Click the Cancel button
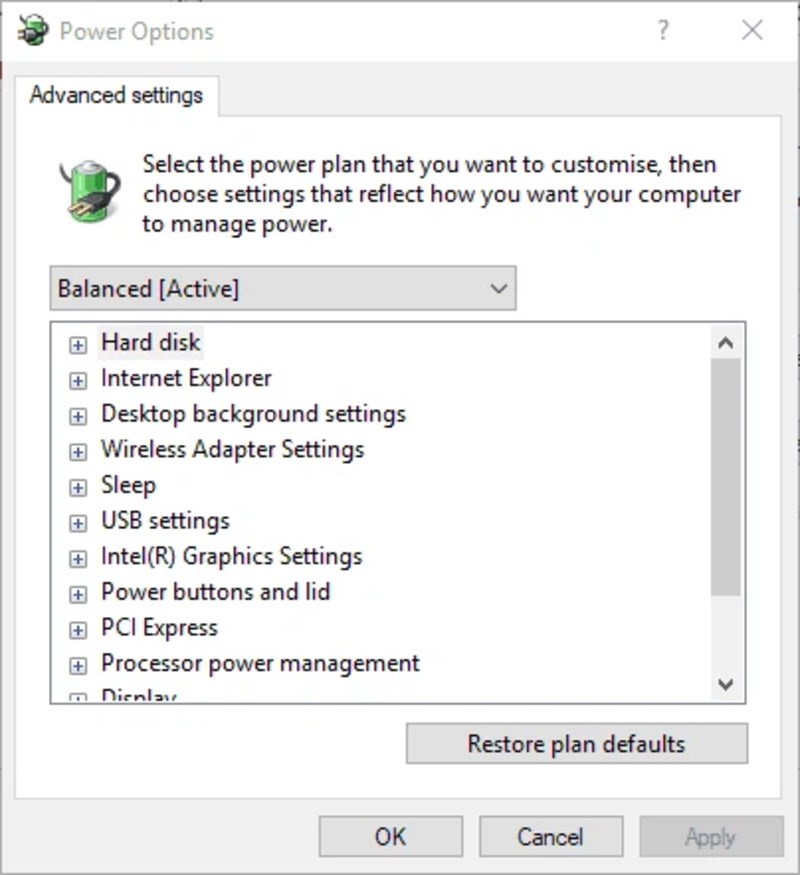This screenshot has width=800, height=875. 550,837
